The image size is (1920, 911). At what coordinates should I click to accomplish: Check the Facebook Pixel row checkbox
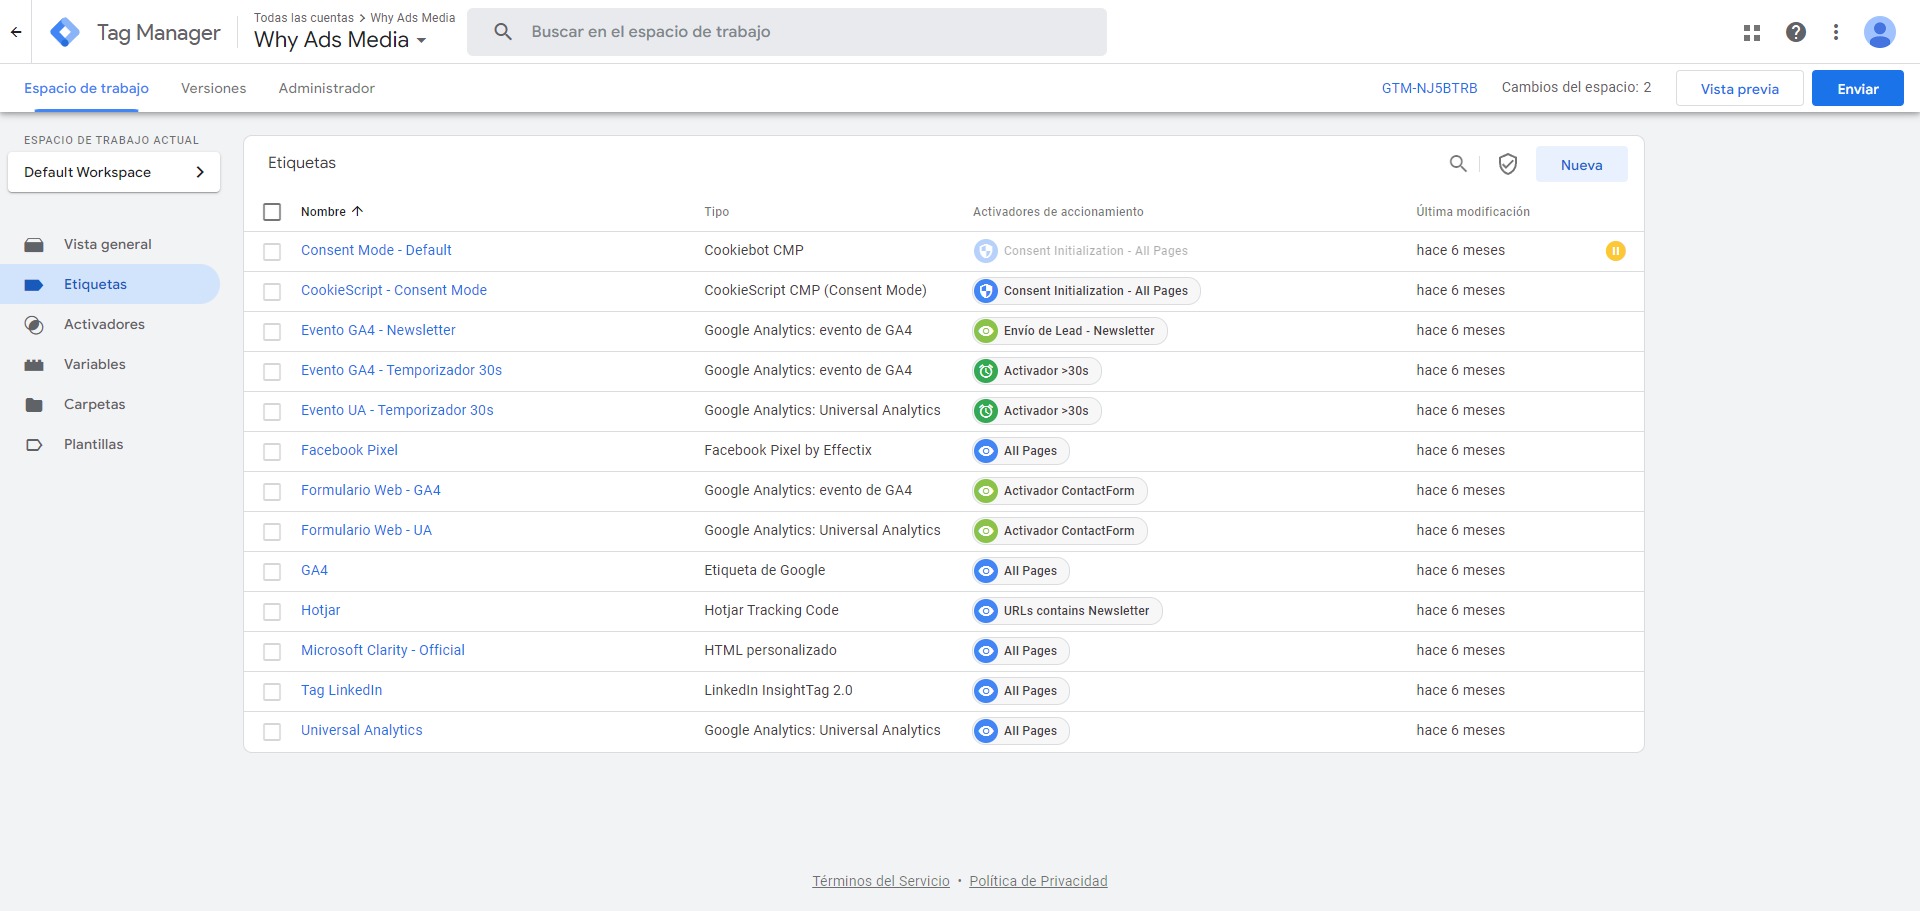pyautogui.click(x=272, y=451)
